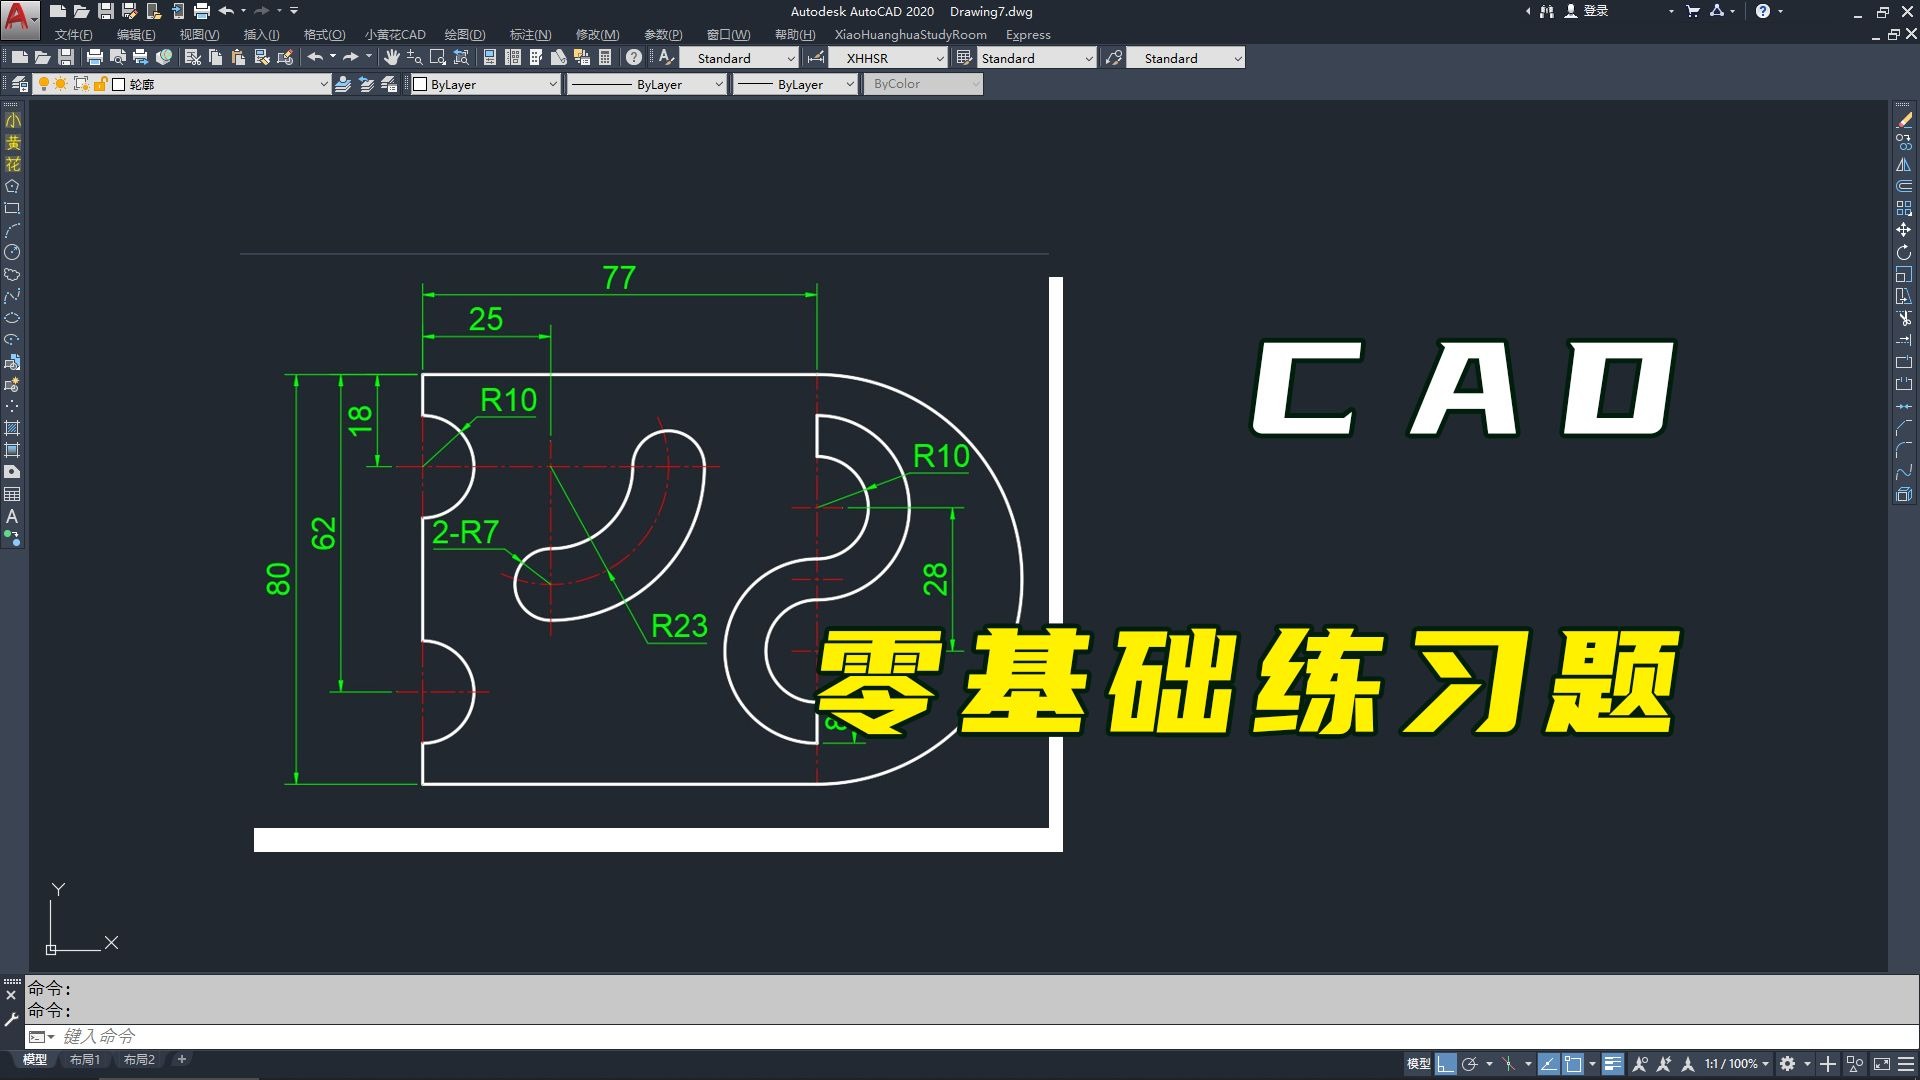Open the annotation scale 1:1/100% dropdown
The image size is (1920, 1080).
tap(1736, 1064)
